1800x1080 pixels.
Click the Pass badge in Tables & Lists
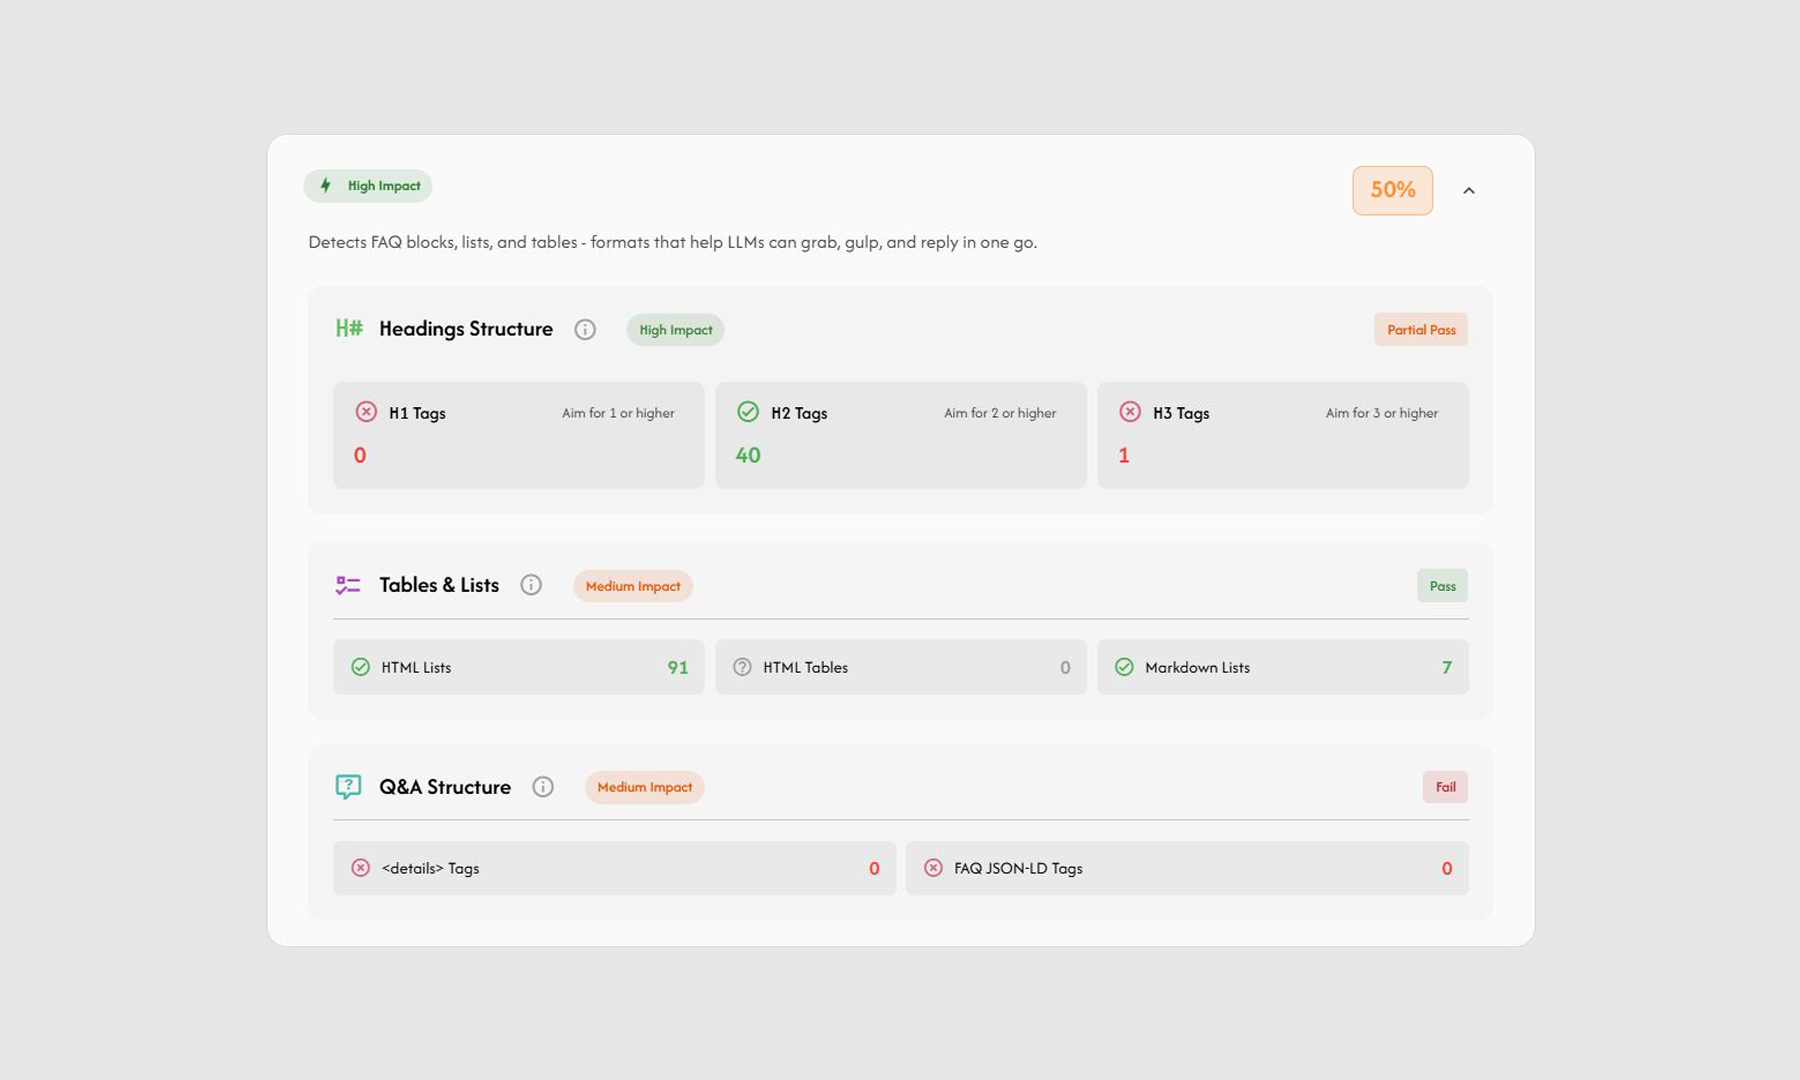pyautogui.click(x=1442, y=586)
